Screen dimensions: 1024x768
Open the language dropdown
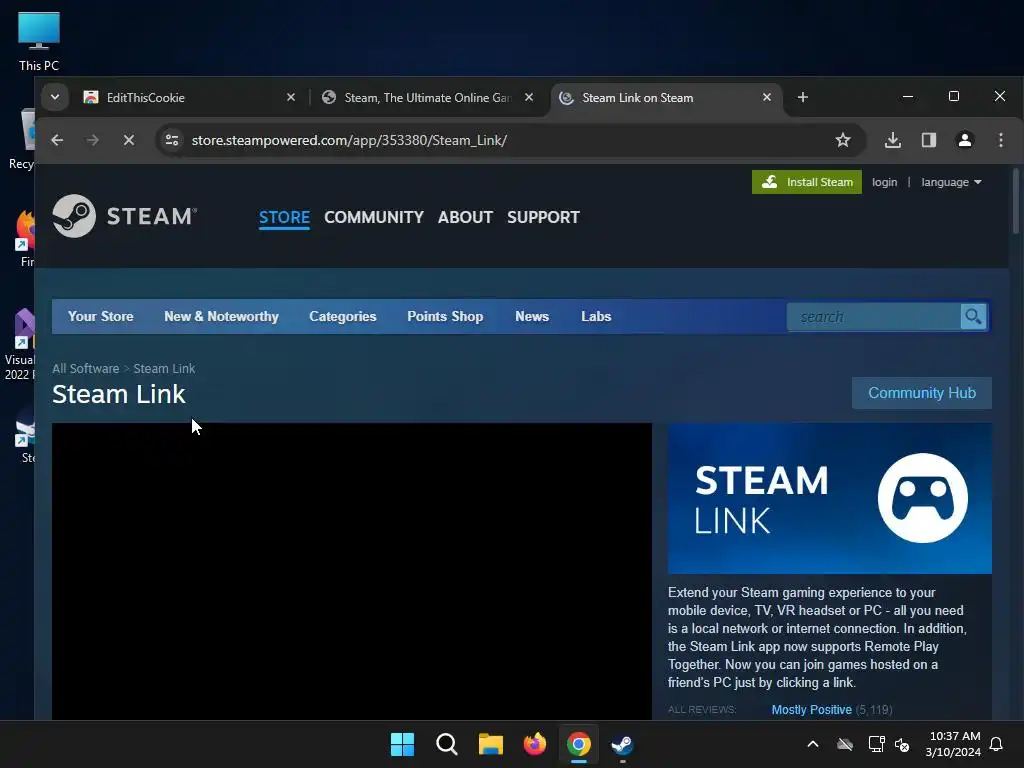click(951, 182)
